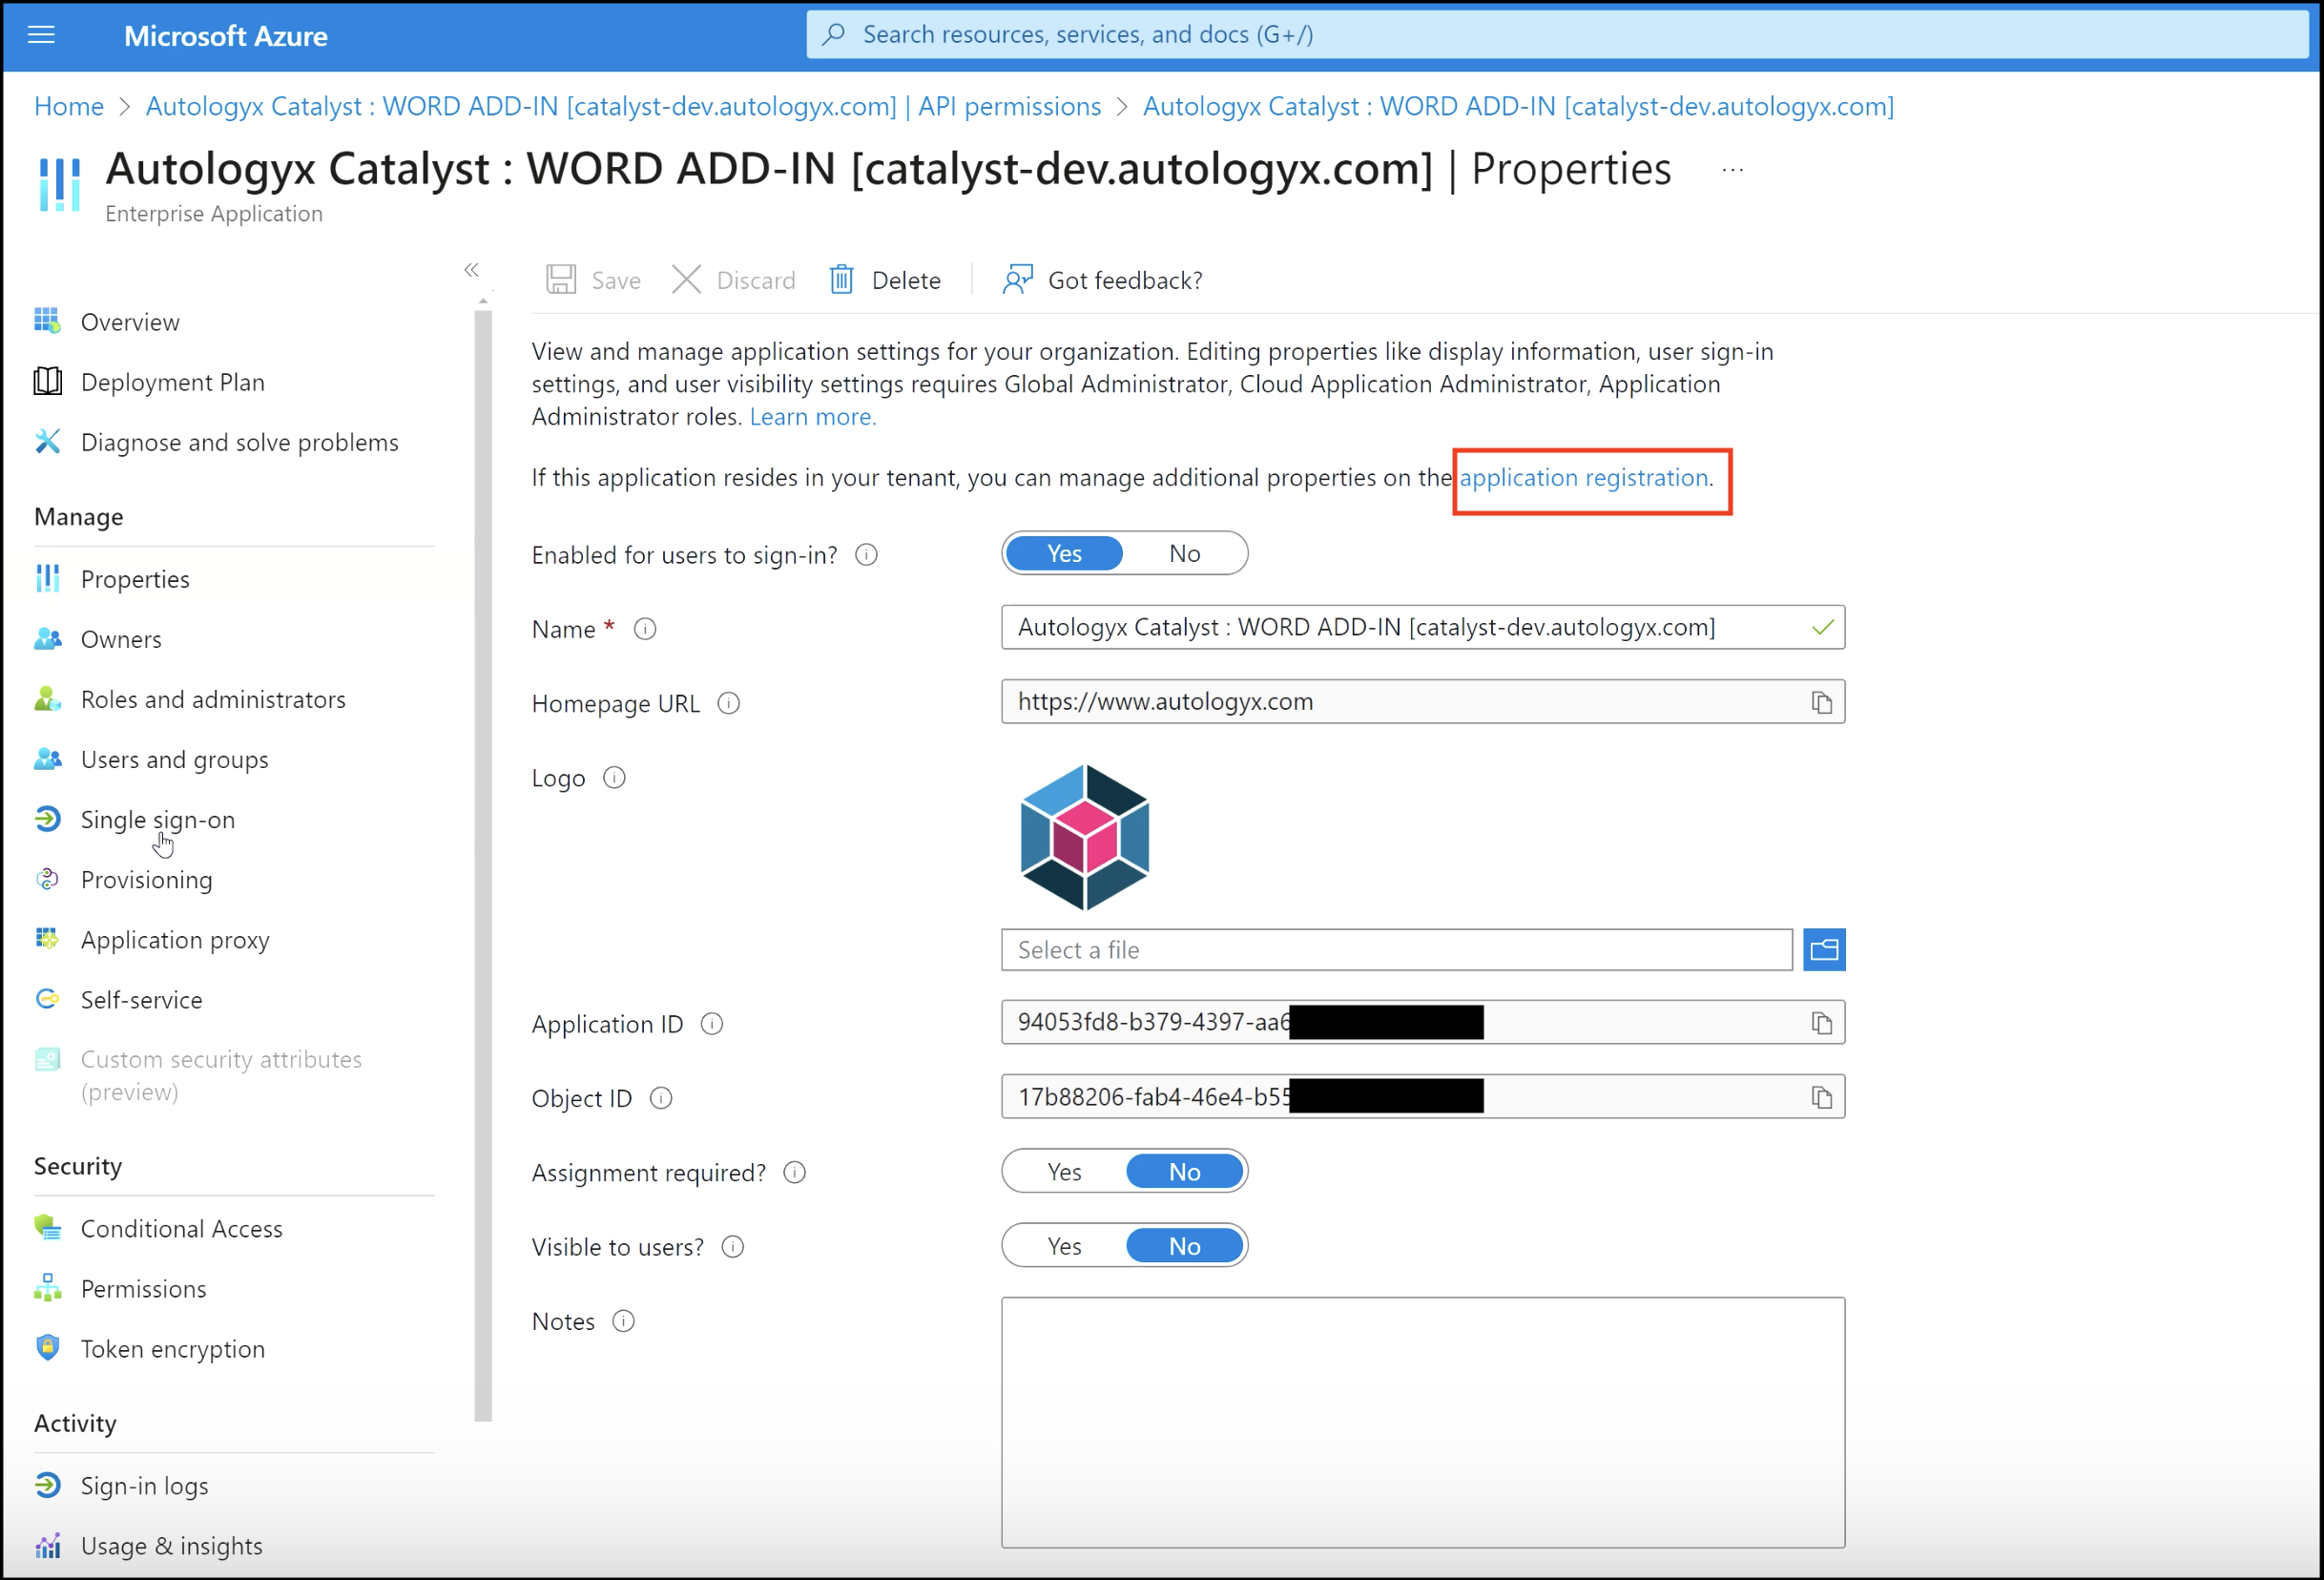Click the Enterprise Application bars icon in header
Screen dimensions: 2324x1580
click(59, 184)
